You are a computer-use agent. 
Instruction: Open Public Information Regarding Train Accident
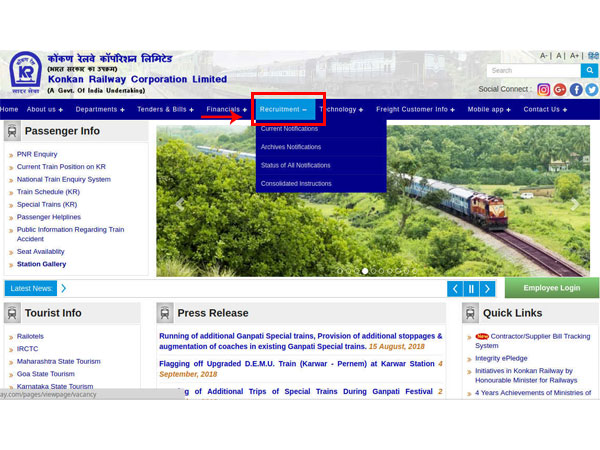tap(70, 234)
